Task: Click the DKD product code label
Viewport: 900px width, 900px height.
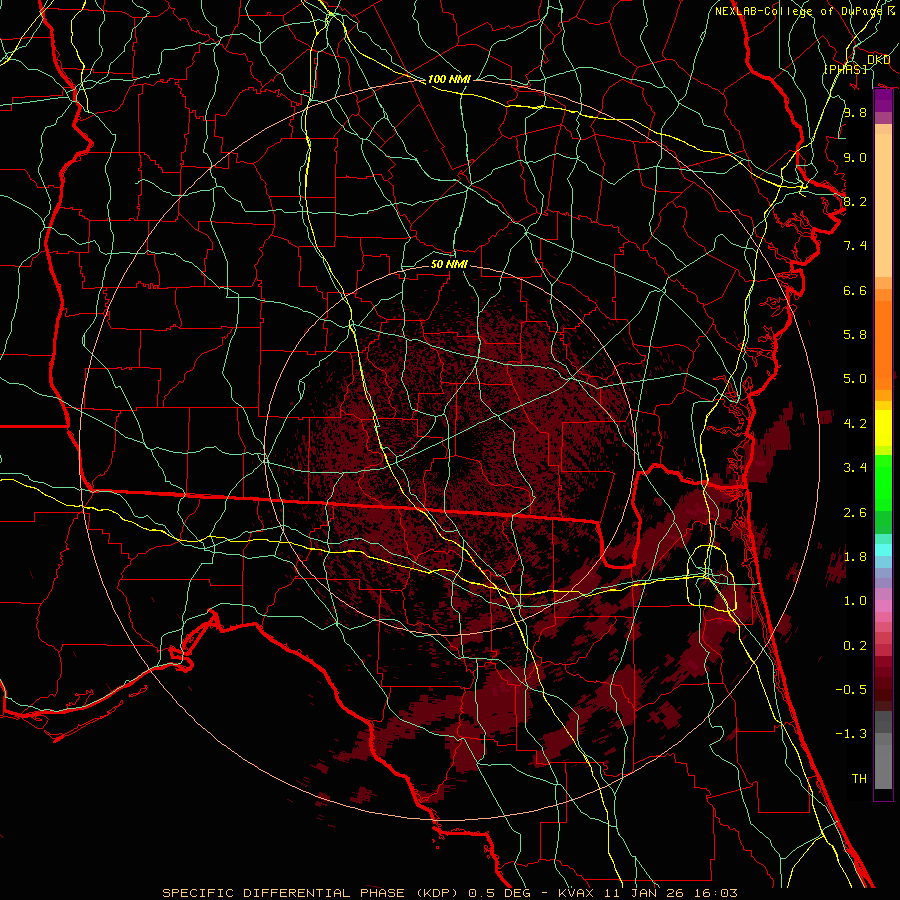Action: [879, 60]
